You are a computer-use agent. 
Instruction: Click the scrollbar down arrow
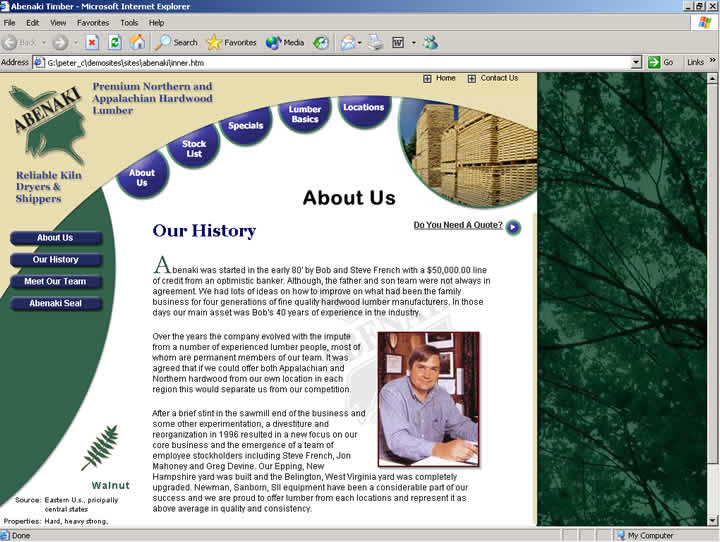712,521
